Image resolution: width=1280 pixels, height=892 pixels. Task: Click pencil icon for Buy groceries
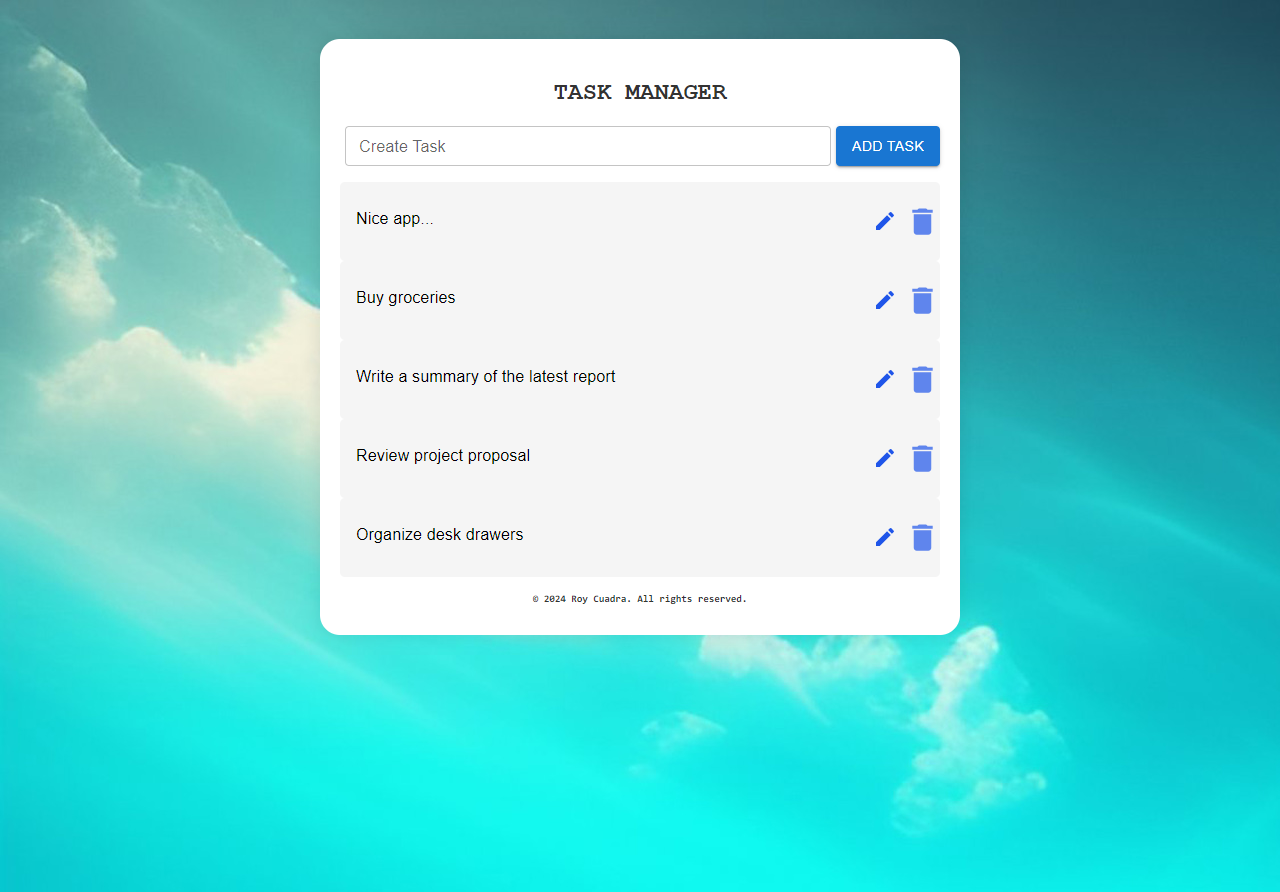884,300
